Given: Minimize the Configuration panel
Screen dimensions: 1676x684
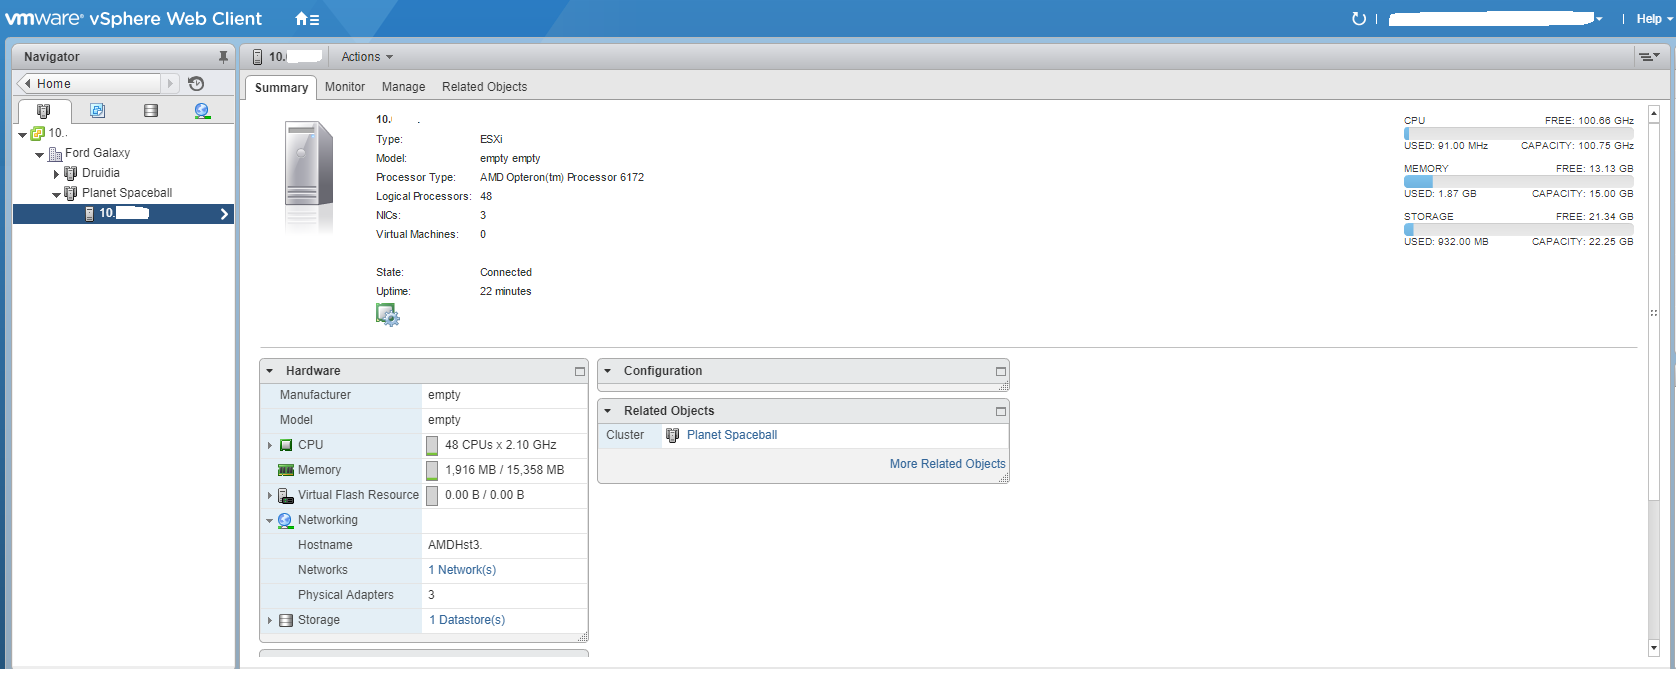Looking at the screenshot, I should click(1000, 371).
